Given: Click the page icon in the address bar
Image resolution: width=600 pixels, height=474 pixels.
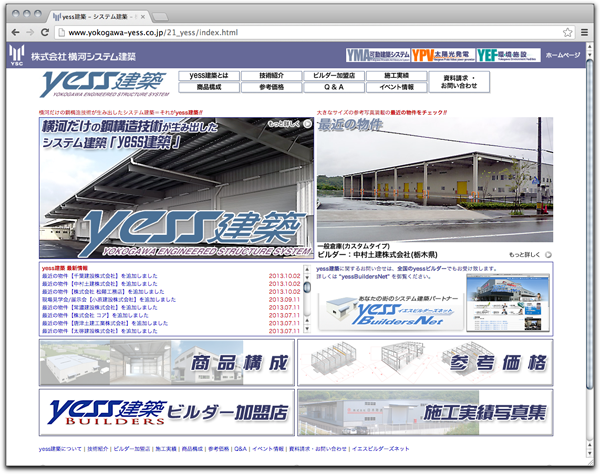Looking at the screenshot, I should (61, 33).
